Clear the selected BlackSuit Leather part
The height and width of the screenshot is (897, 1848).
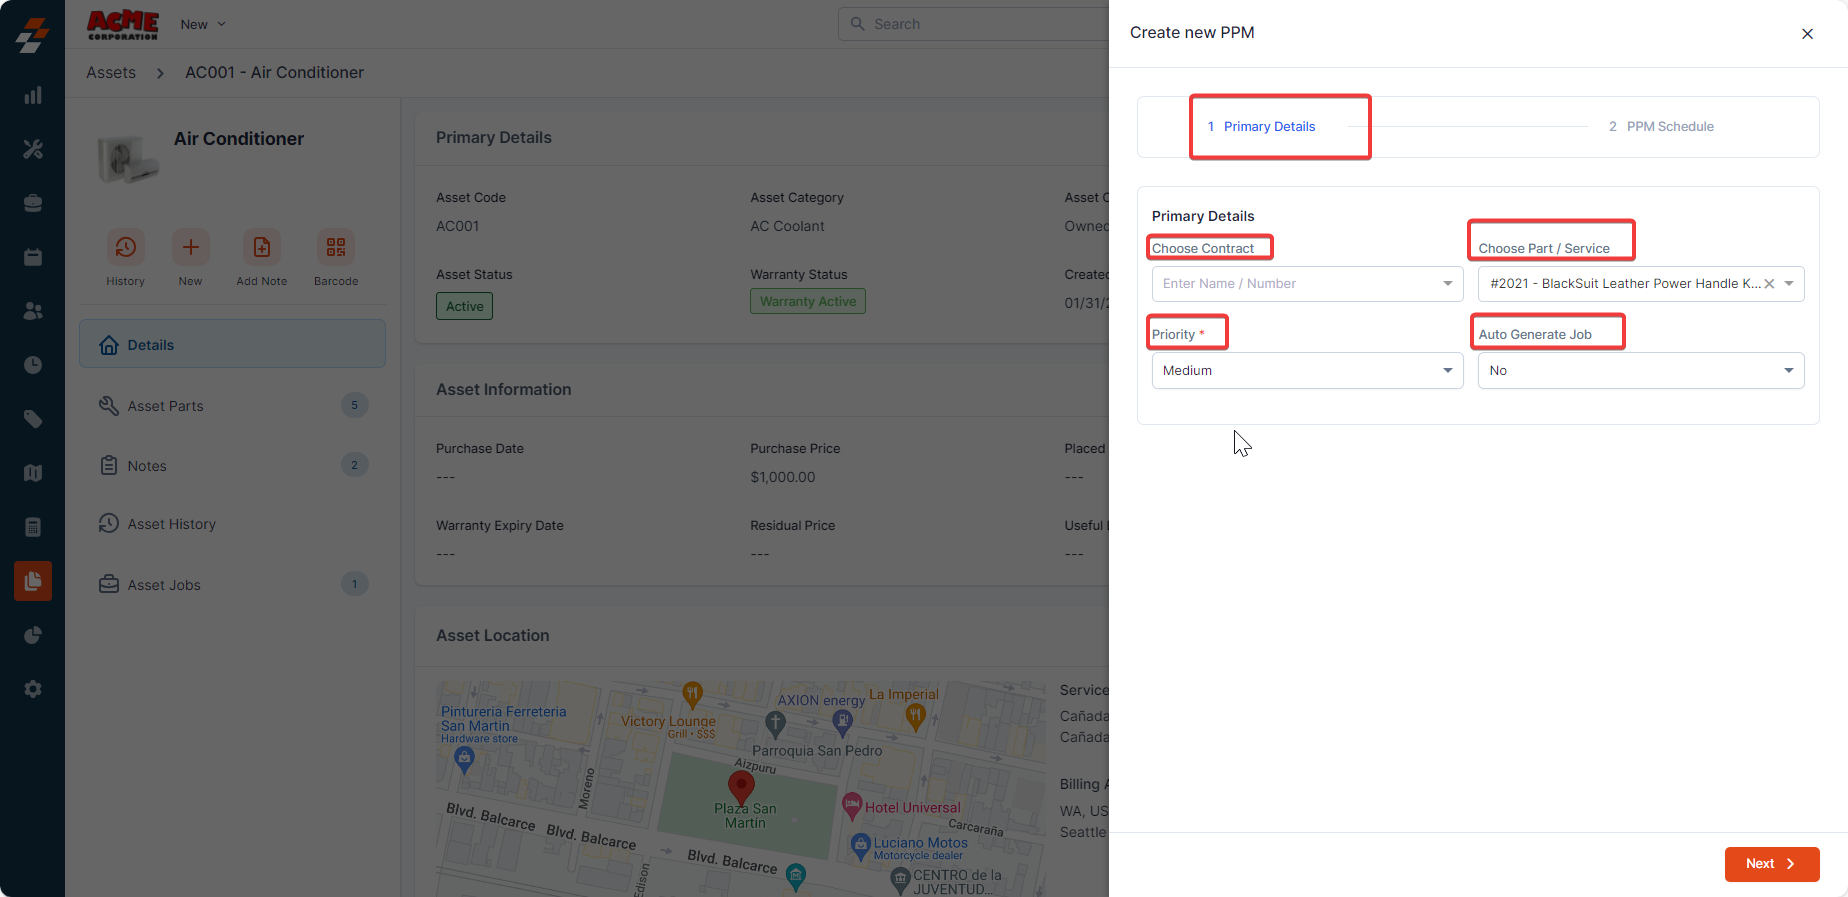[1769, 284]
